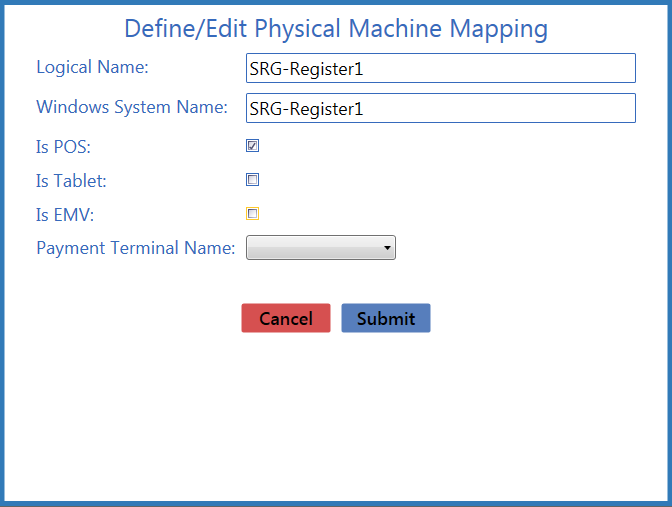The image size is (672, 507).
Task: Open the Payment Terminal Name dropdown
Action: (x=321, y=247)
